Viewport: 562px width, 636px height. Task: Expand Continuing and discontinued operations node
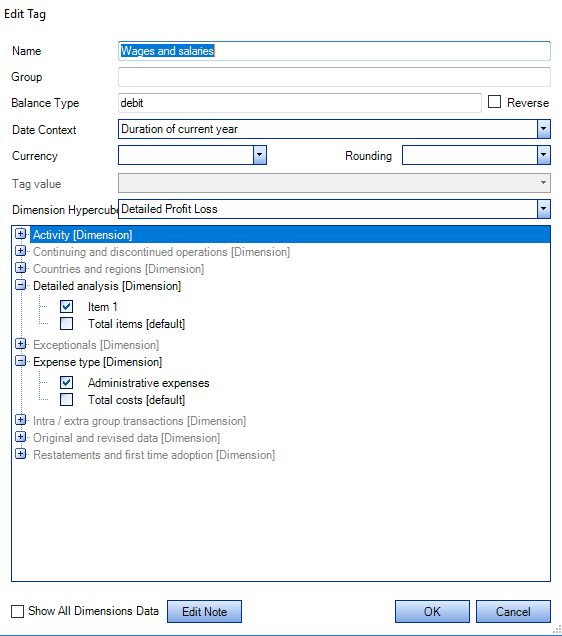20,251
